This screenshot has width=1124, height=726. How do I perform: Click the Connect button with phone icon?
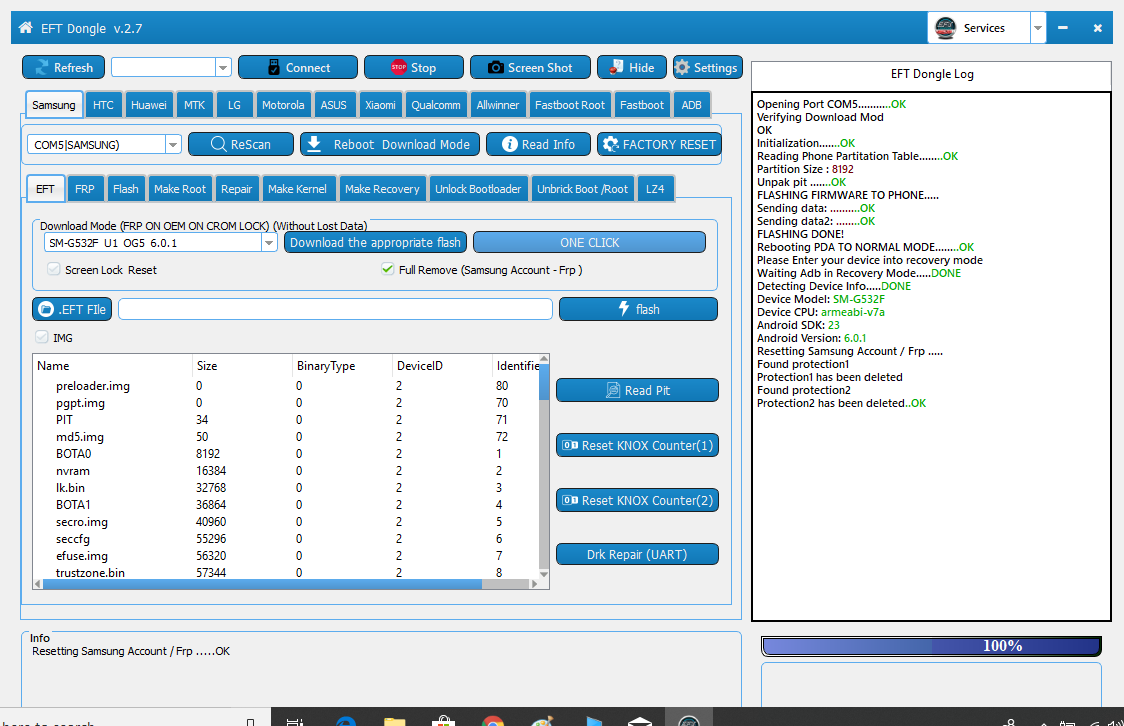point(297,67)
